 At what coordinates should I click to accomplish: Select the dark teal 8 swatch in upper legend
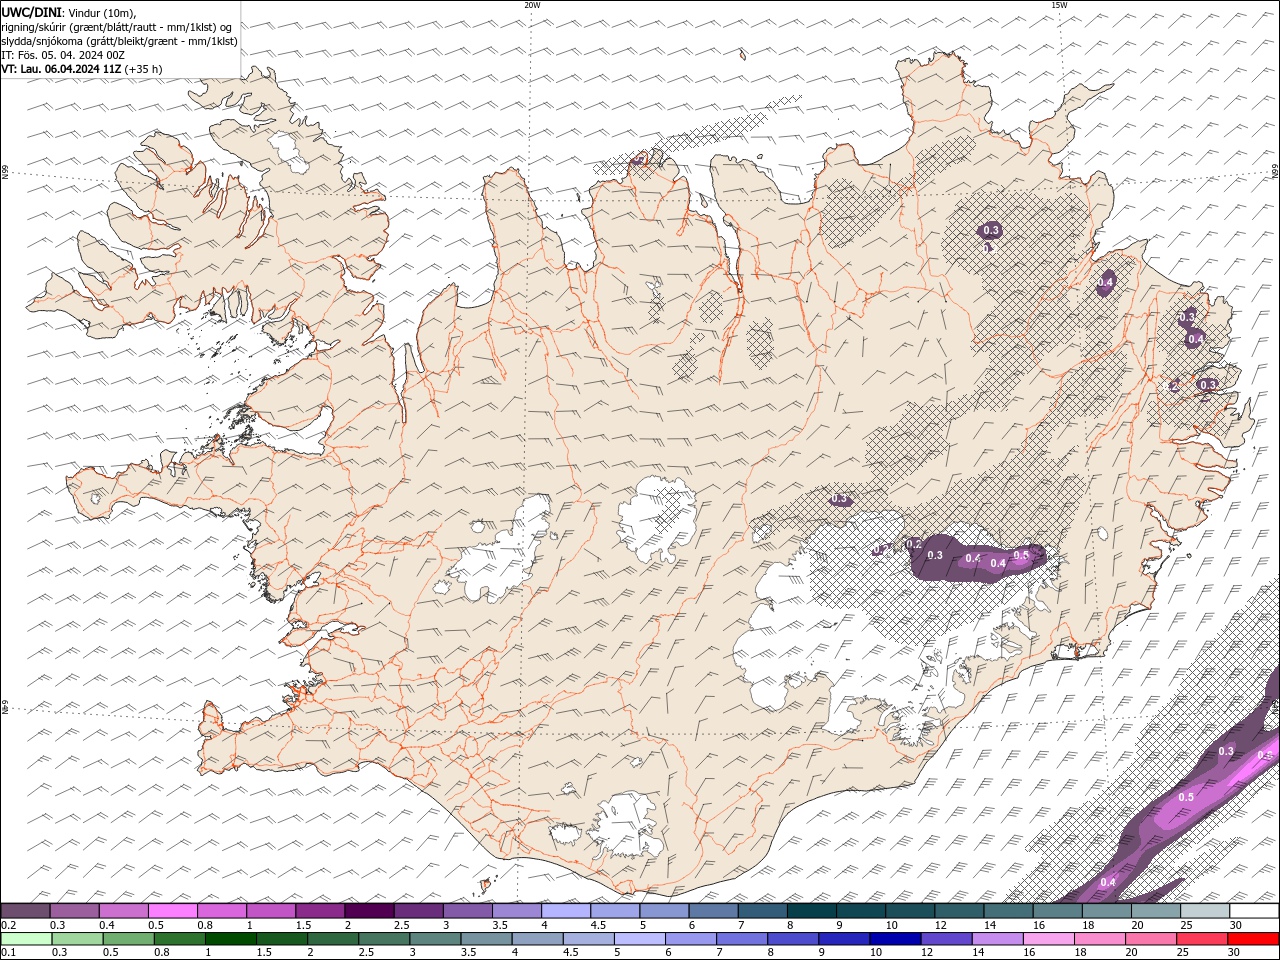[812, 911]
